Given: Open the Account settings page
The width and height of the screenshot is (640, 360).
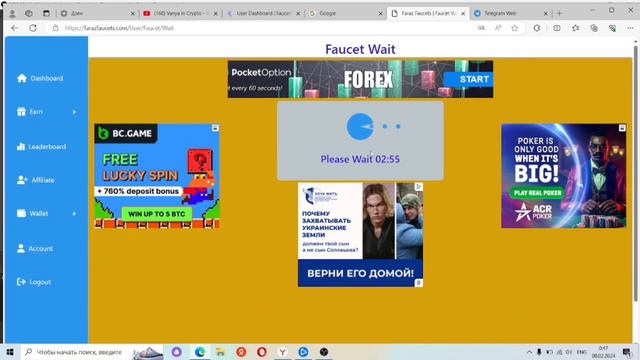Looking at the screenshot, I should pyautogui.click(x=35, y=249).
